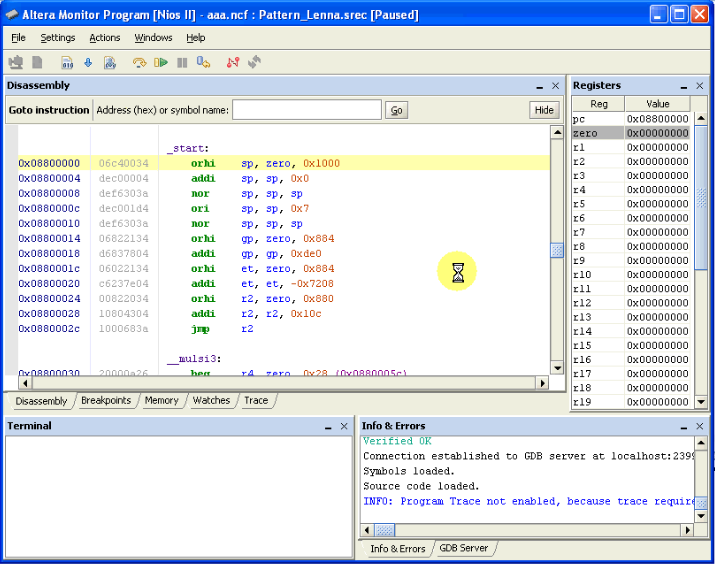Click opcode 06c40034 in Disassembly
Viewport: 715px width, 565px height.
pos(124,163)
